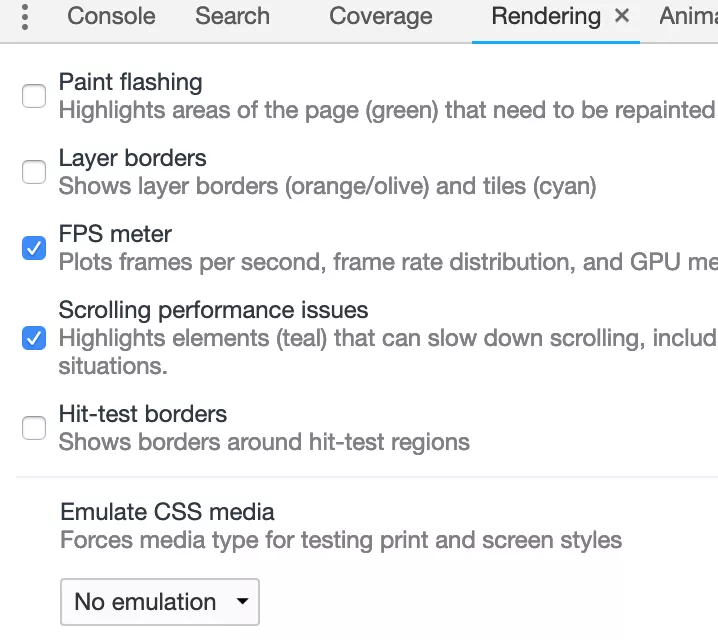Switch to the Animations tab
The image size is (718, 640).
(688, 16)
